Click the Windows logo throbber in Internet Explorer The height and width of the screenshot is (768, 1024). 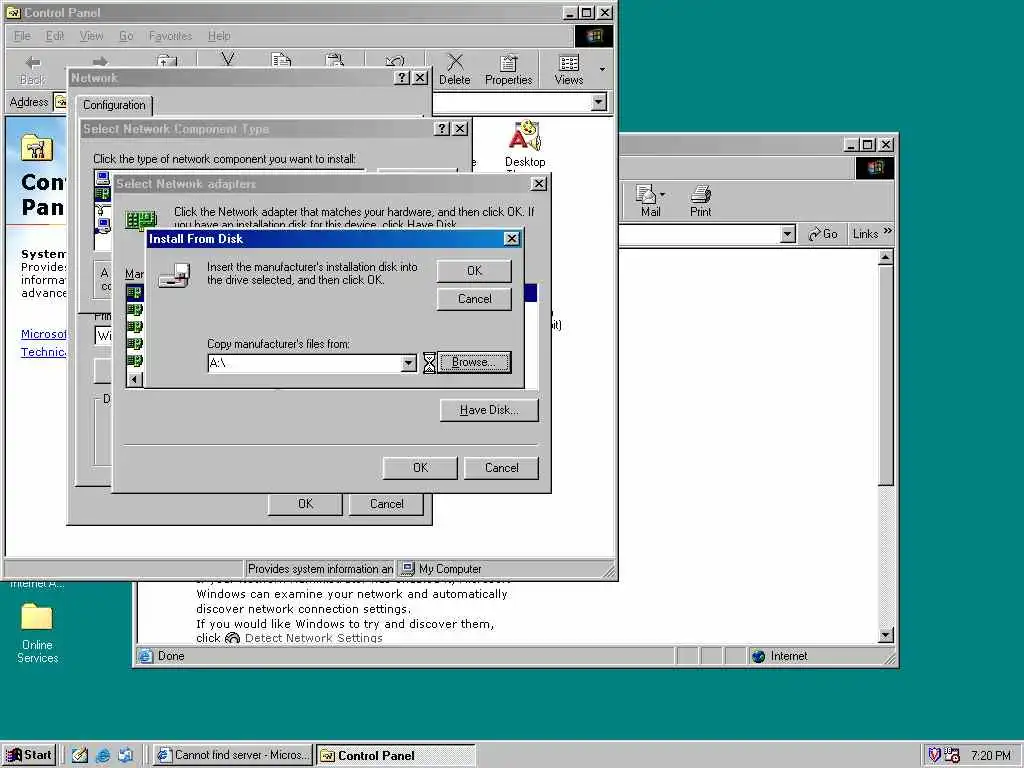pyautogui.click(x=875, y=168)
